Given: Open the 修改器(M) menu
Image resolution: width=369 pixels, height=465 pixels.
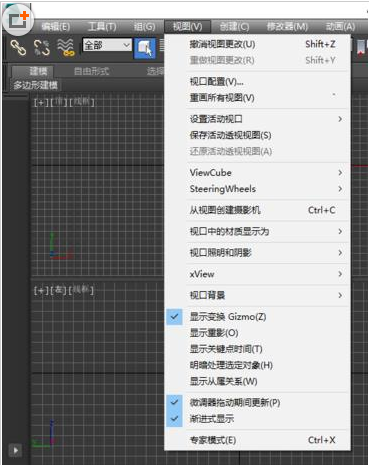Looking at the screenshot, I should coord(287,26).
